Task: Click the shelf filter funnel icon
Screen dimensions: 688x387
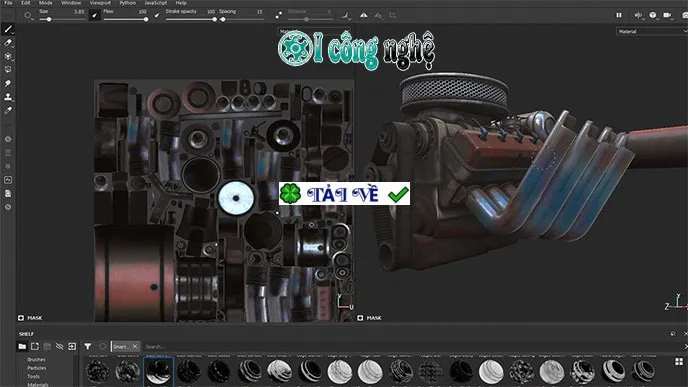Action: [x=88, y=346]
